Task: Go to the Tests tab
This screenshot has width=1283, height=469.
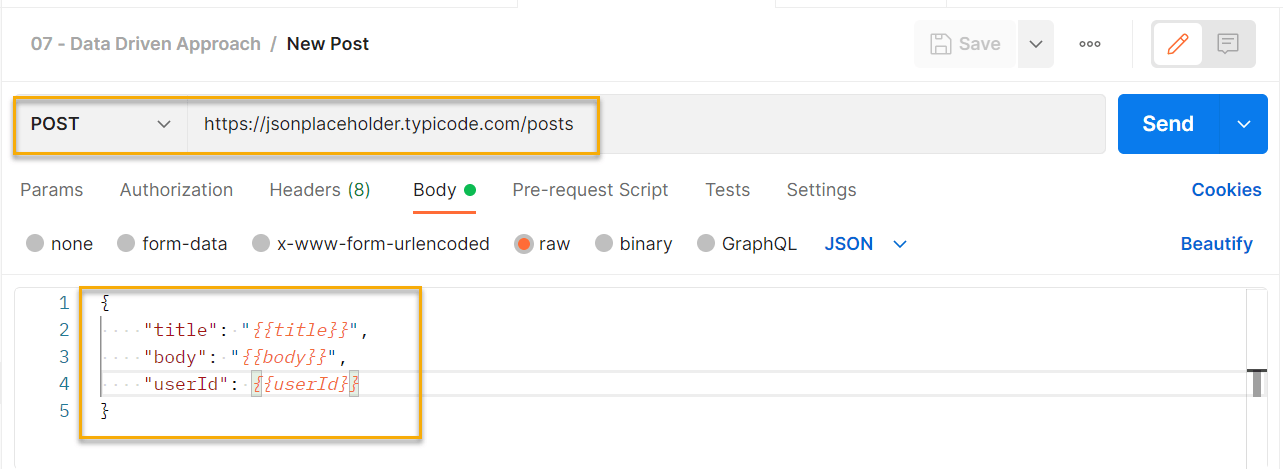Action: pos(727,190)
